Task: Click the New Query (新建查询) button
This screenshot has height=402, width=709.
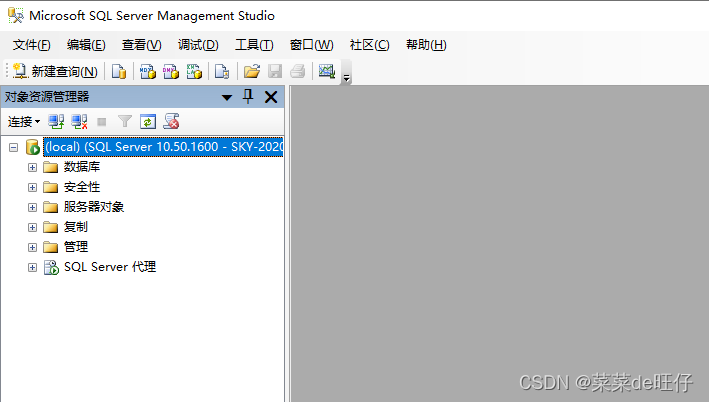Action: pos(55,71)
